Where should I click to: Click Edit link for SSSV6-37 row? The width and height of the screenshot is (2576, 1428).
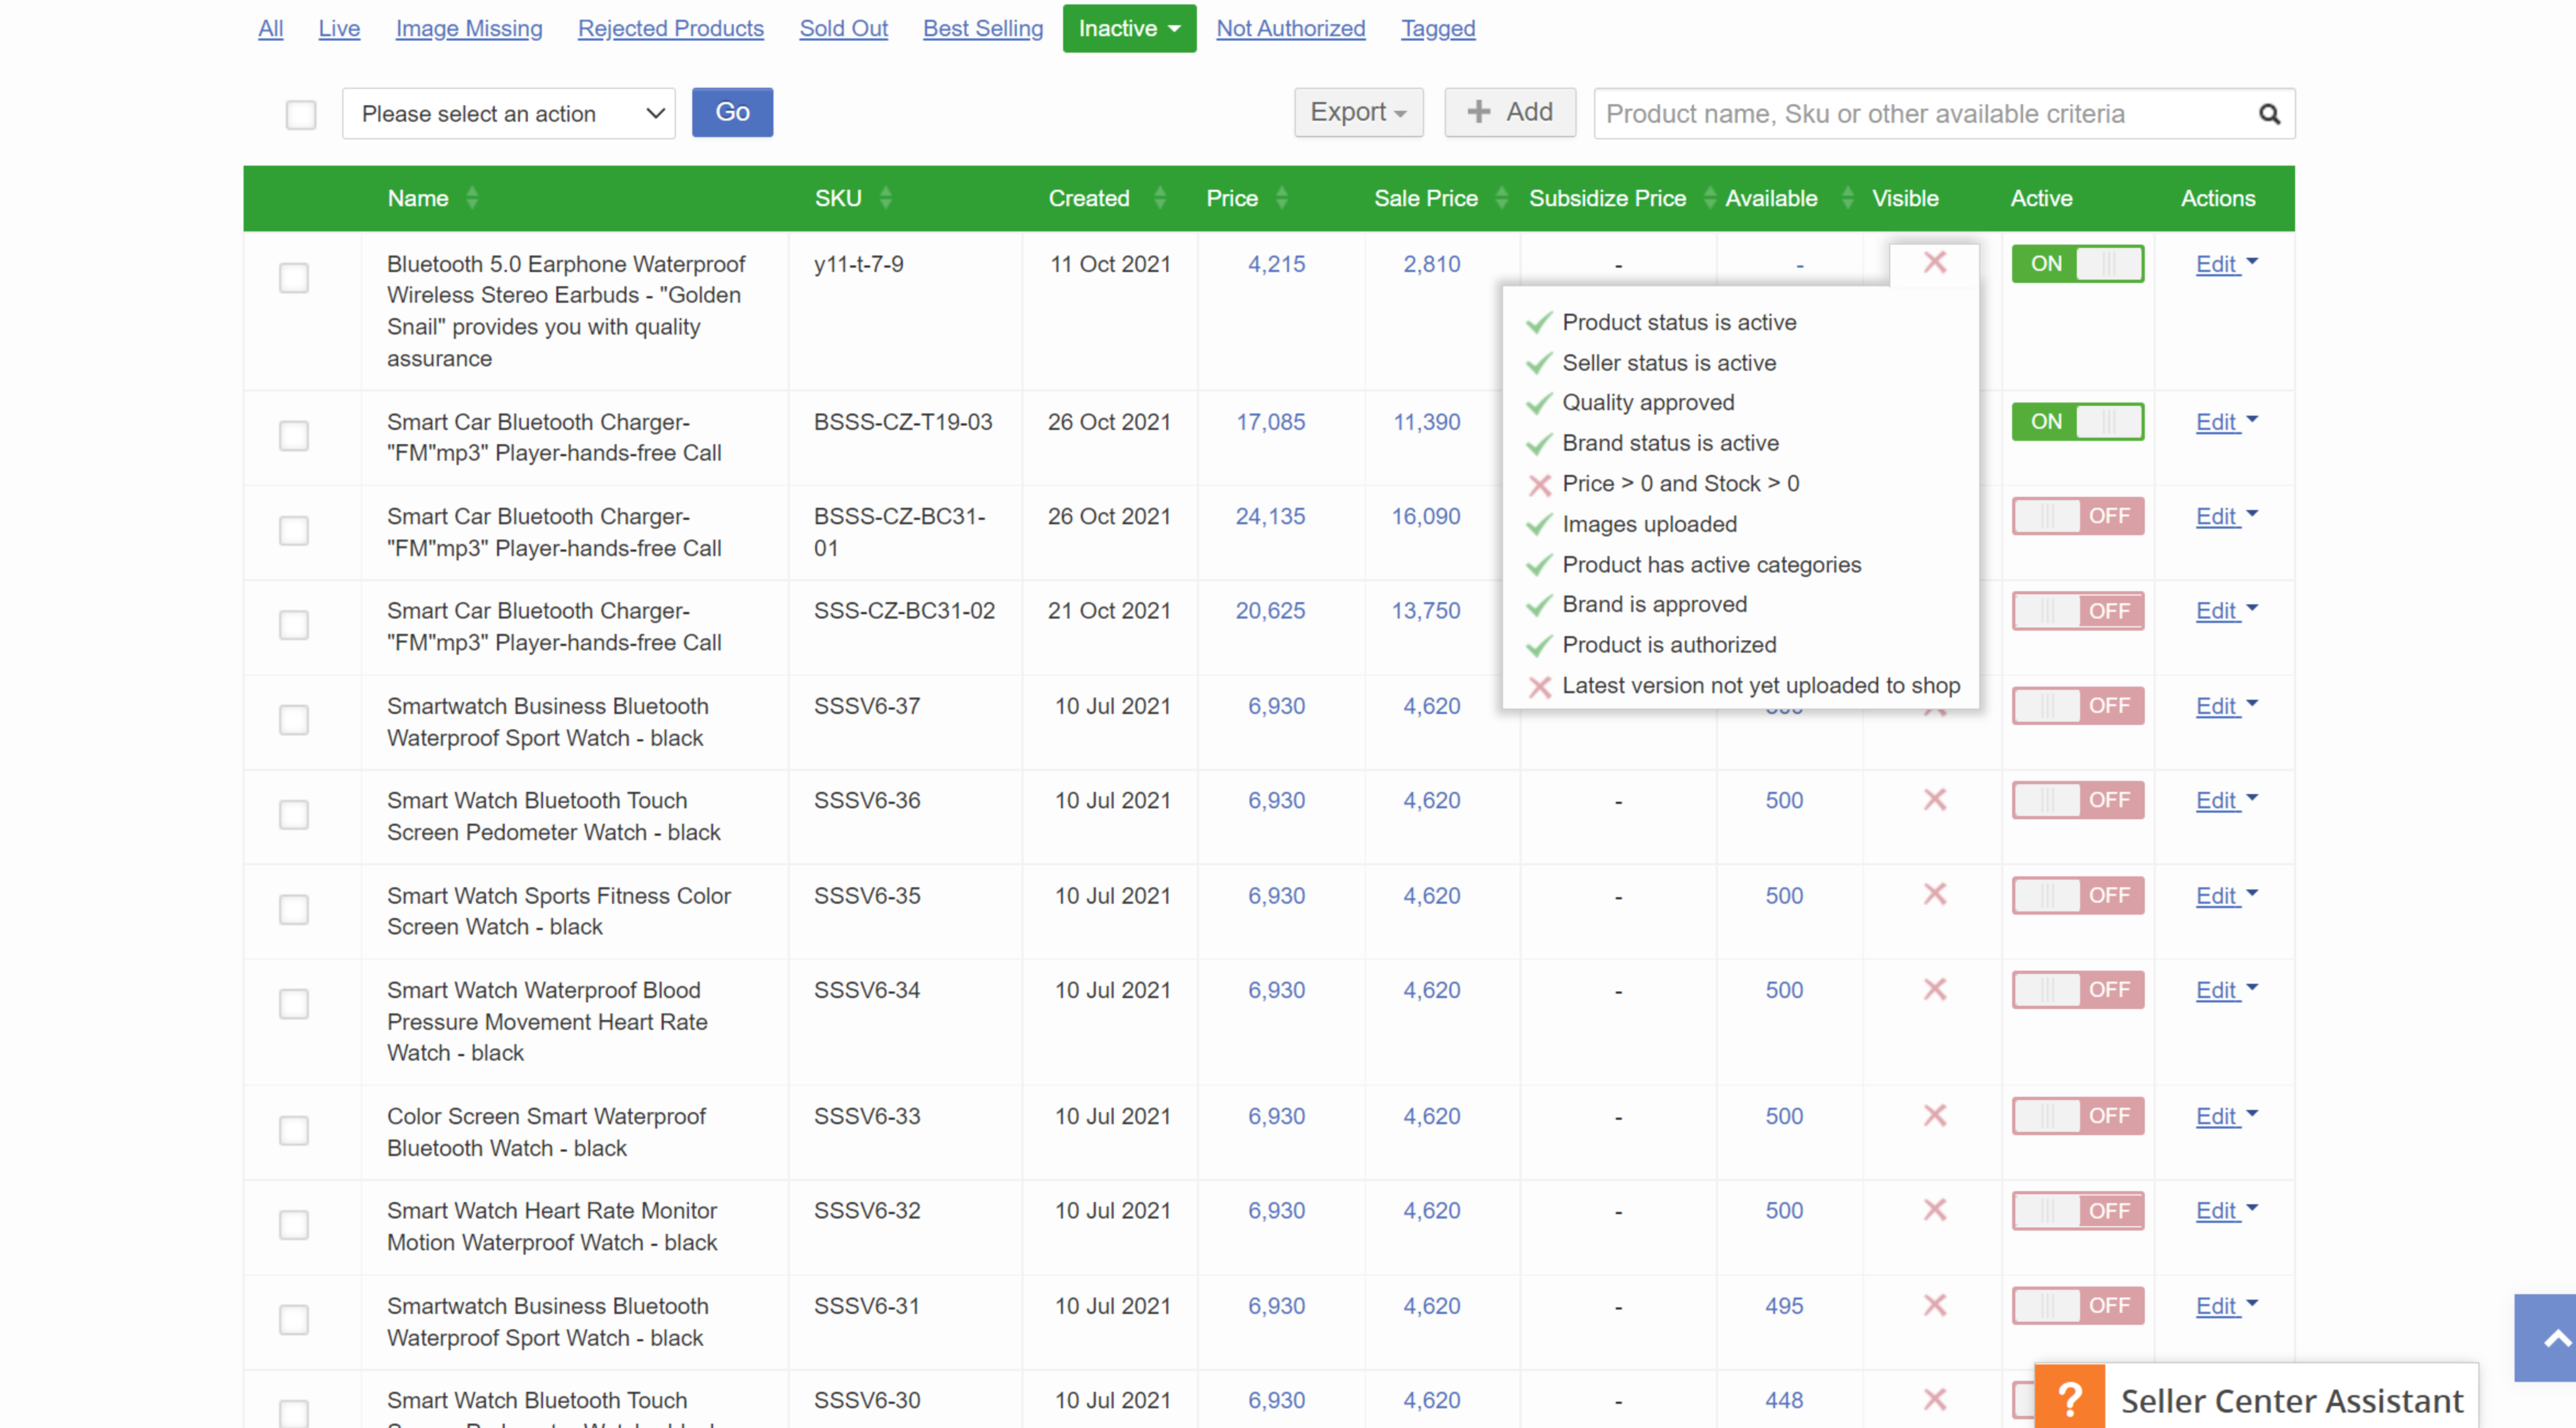[2216, 706]
